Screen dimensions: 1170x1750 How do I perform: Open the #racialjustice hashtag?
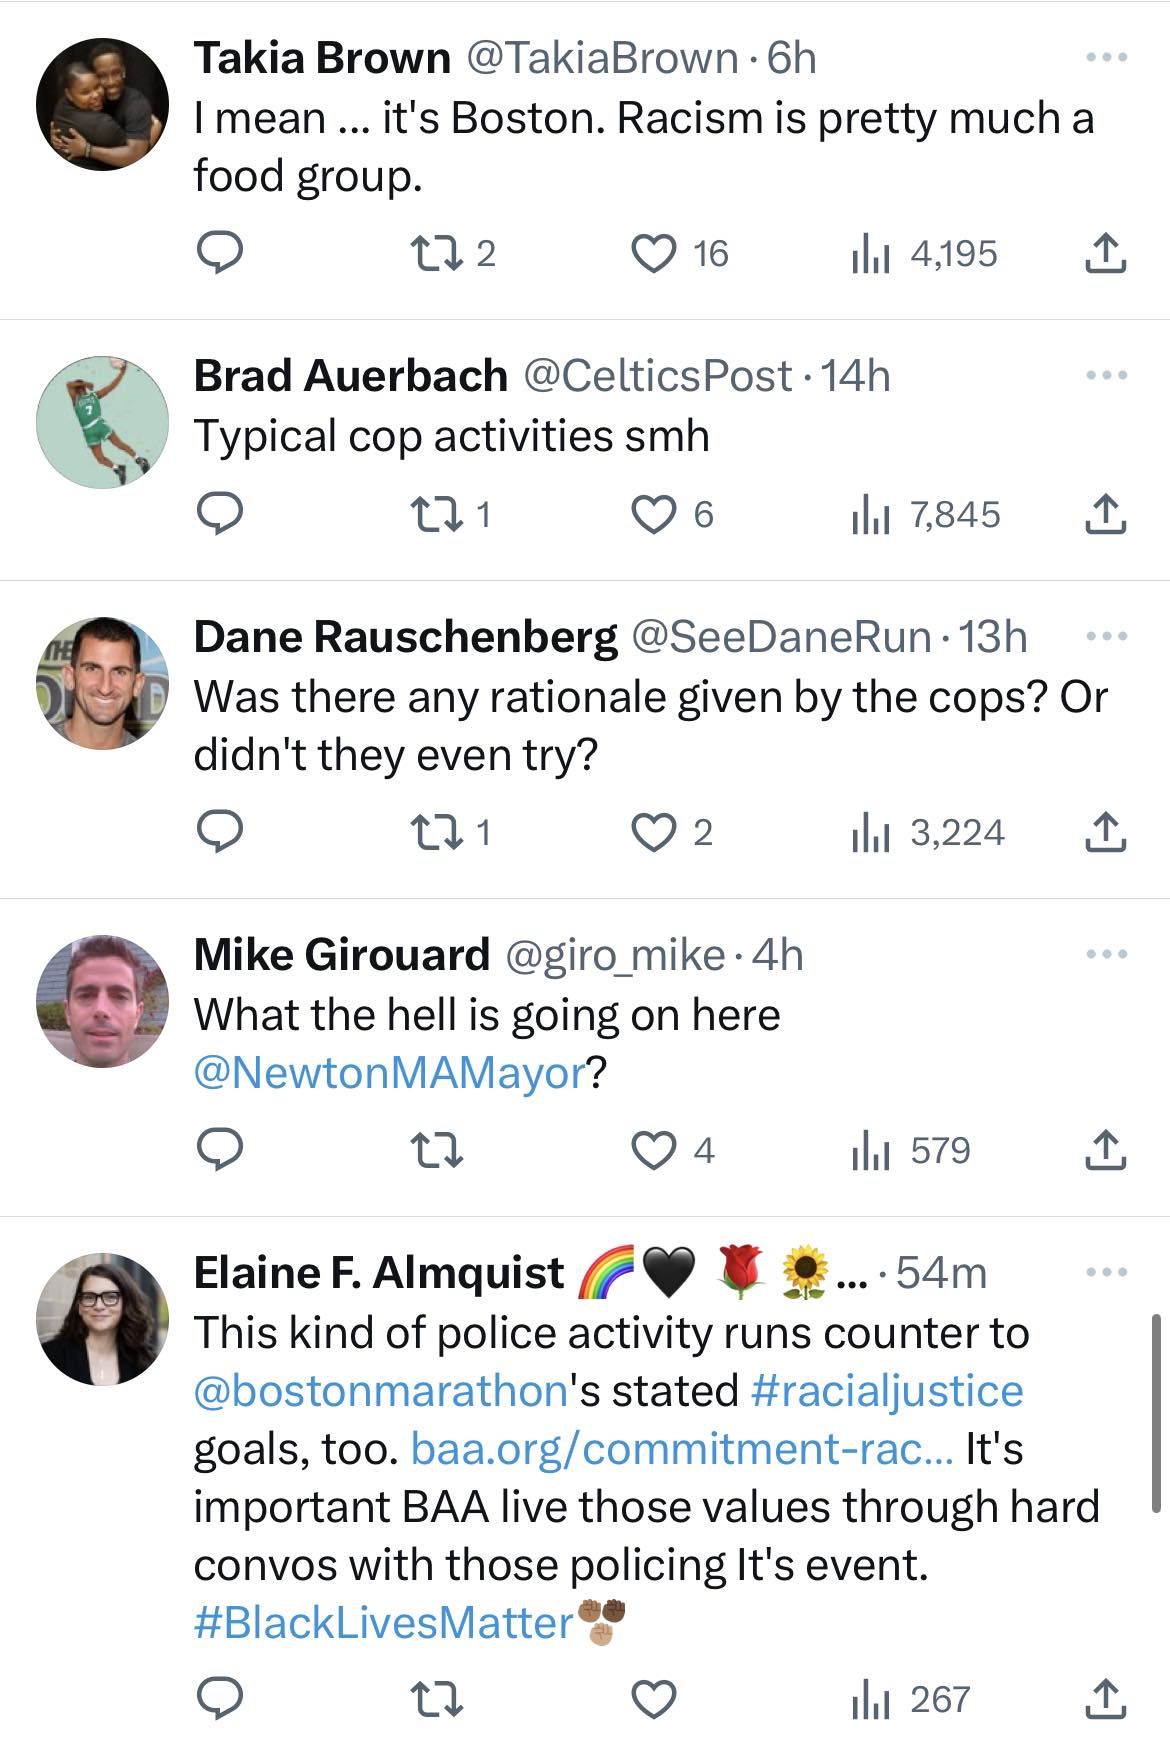pos(886,1391)
